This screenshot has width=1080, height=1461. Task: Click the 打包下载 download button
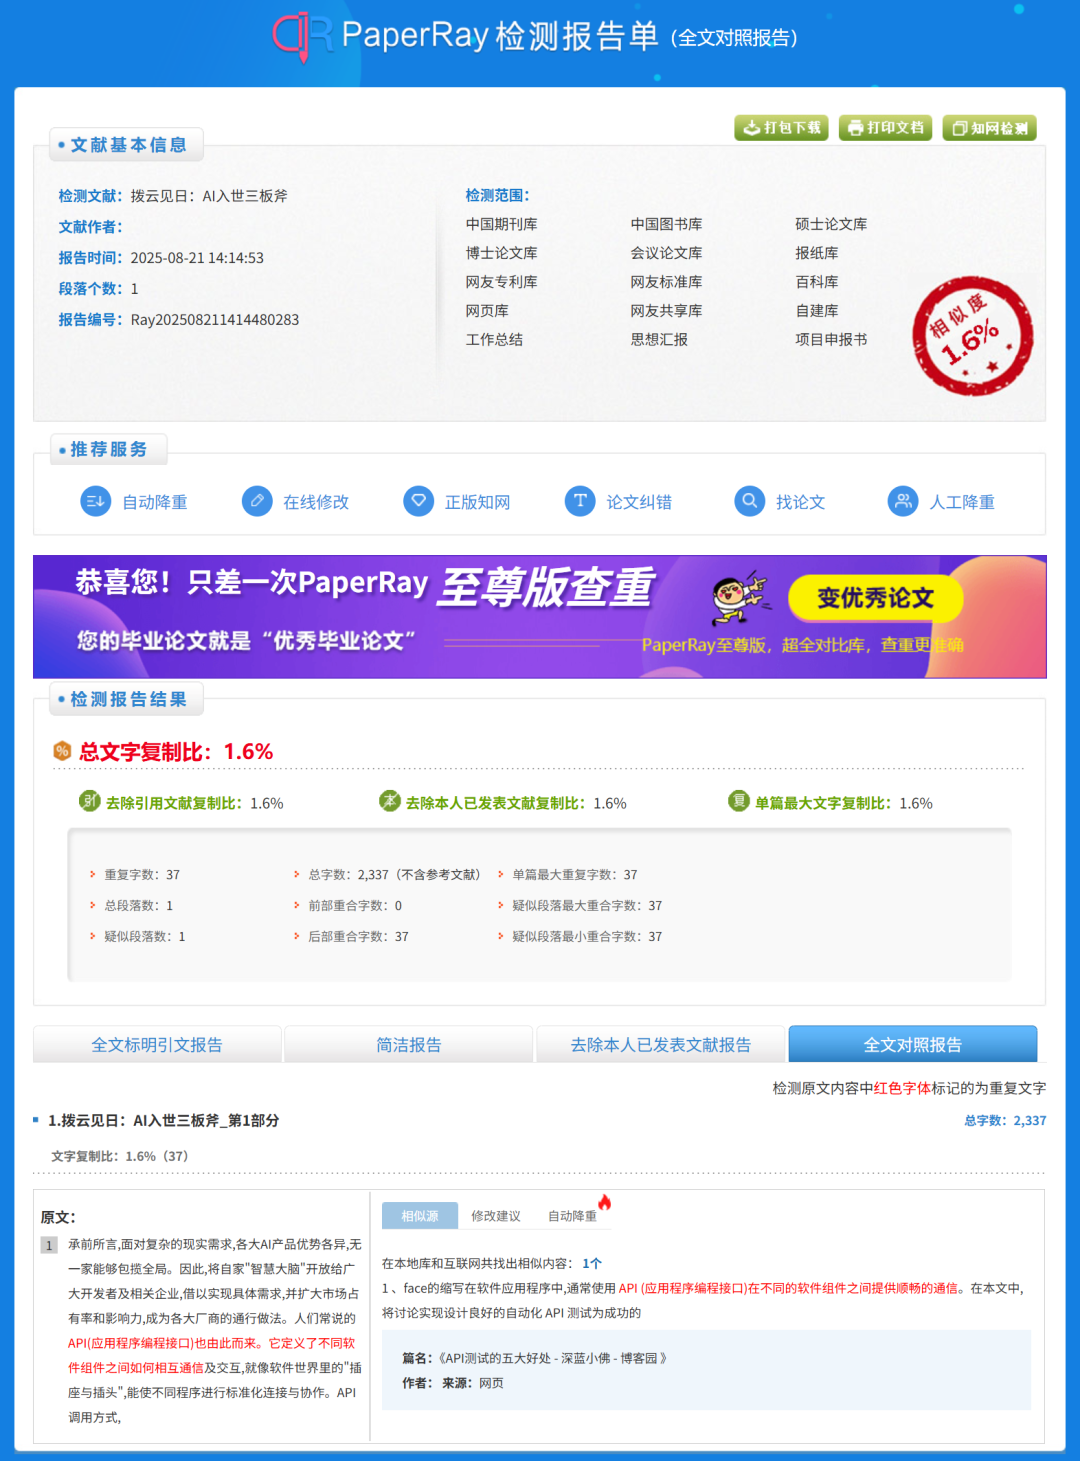(x=781, y=128)
